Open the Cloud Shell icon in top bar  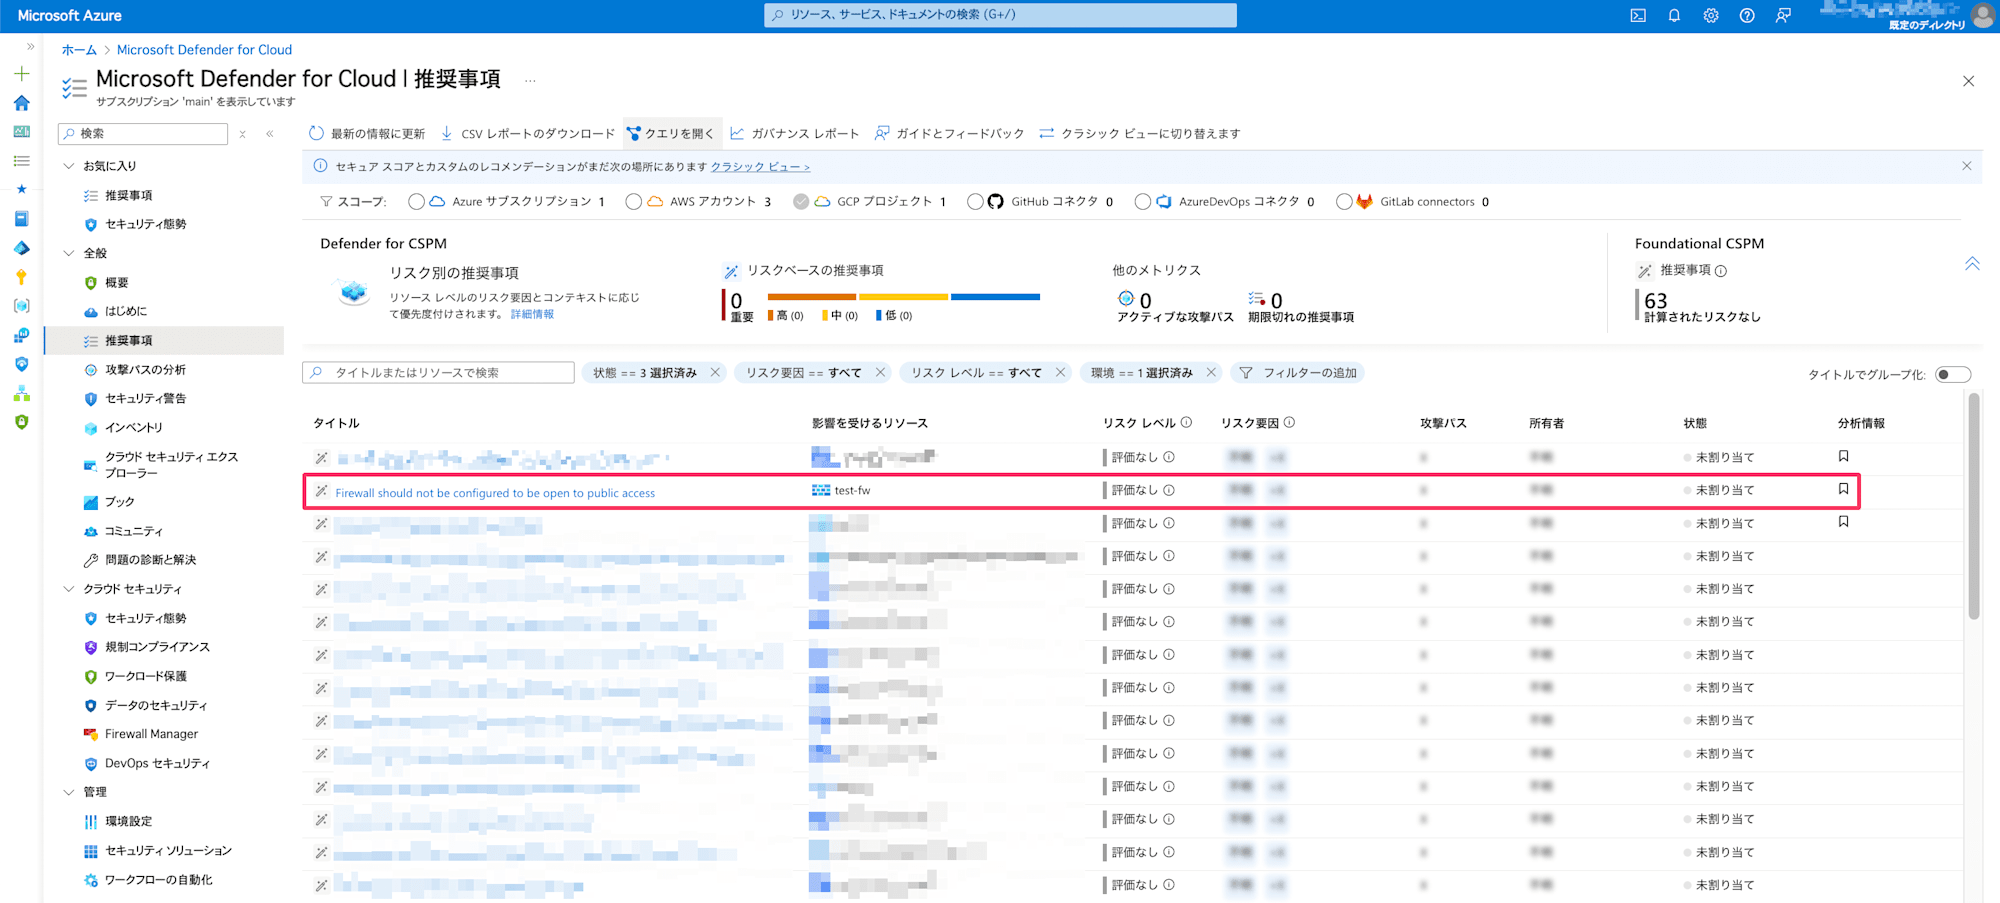click(1638, 16)
